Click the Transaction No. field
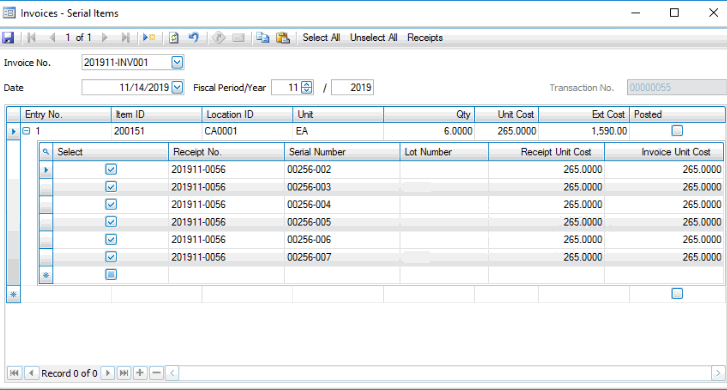 tap(676, 87)
